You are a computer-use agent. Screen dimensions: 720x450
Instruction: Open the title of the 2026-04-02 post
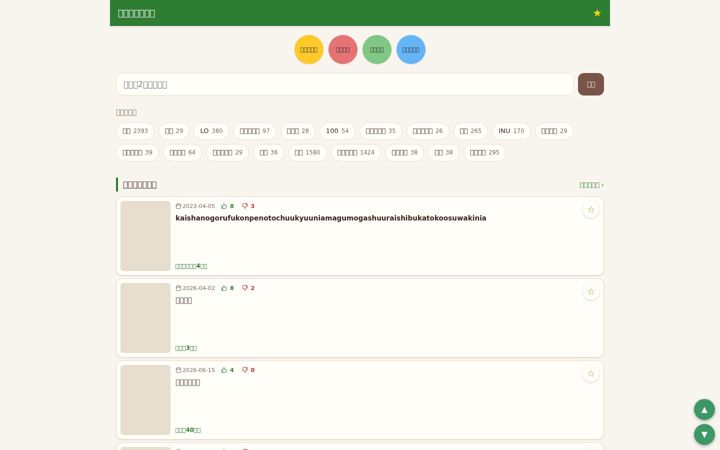184,300
